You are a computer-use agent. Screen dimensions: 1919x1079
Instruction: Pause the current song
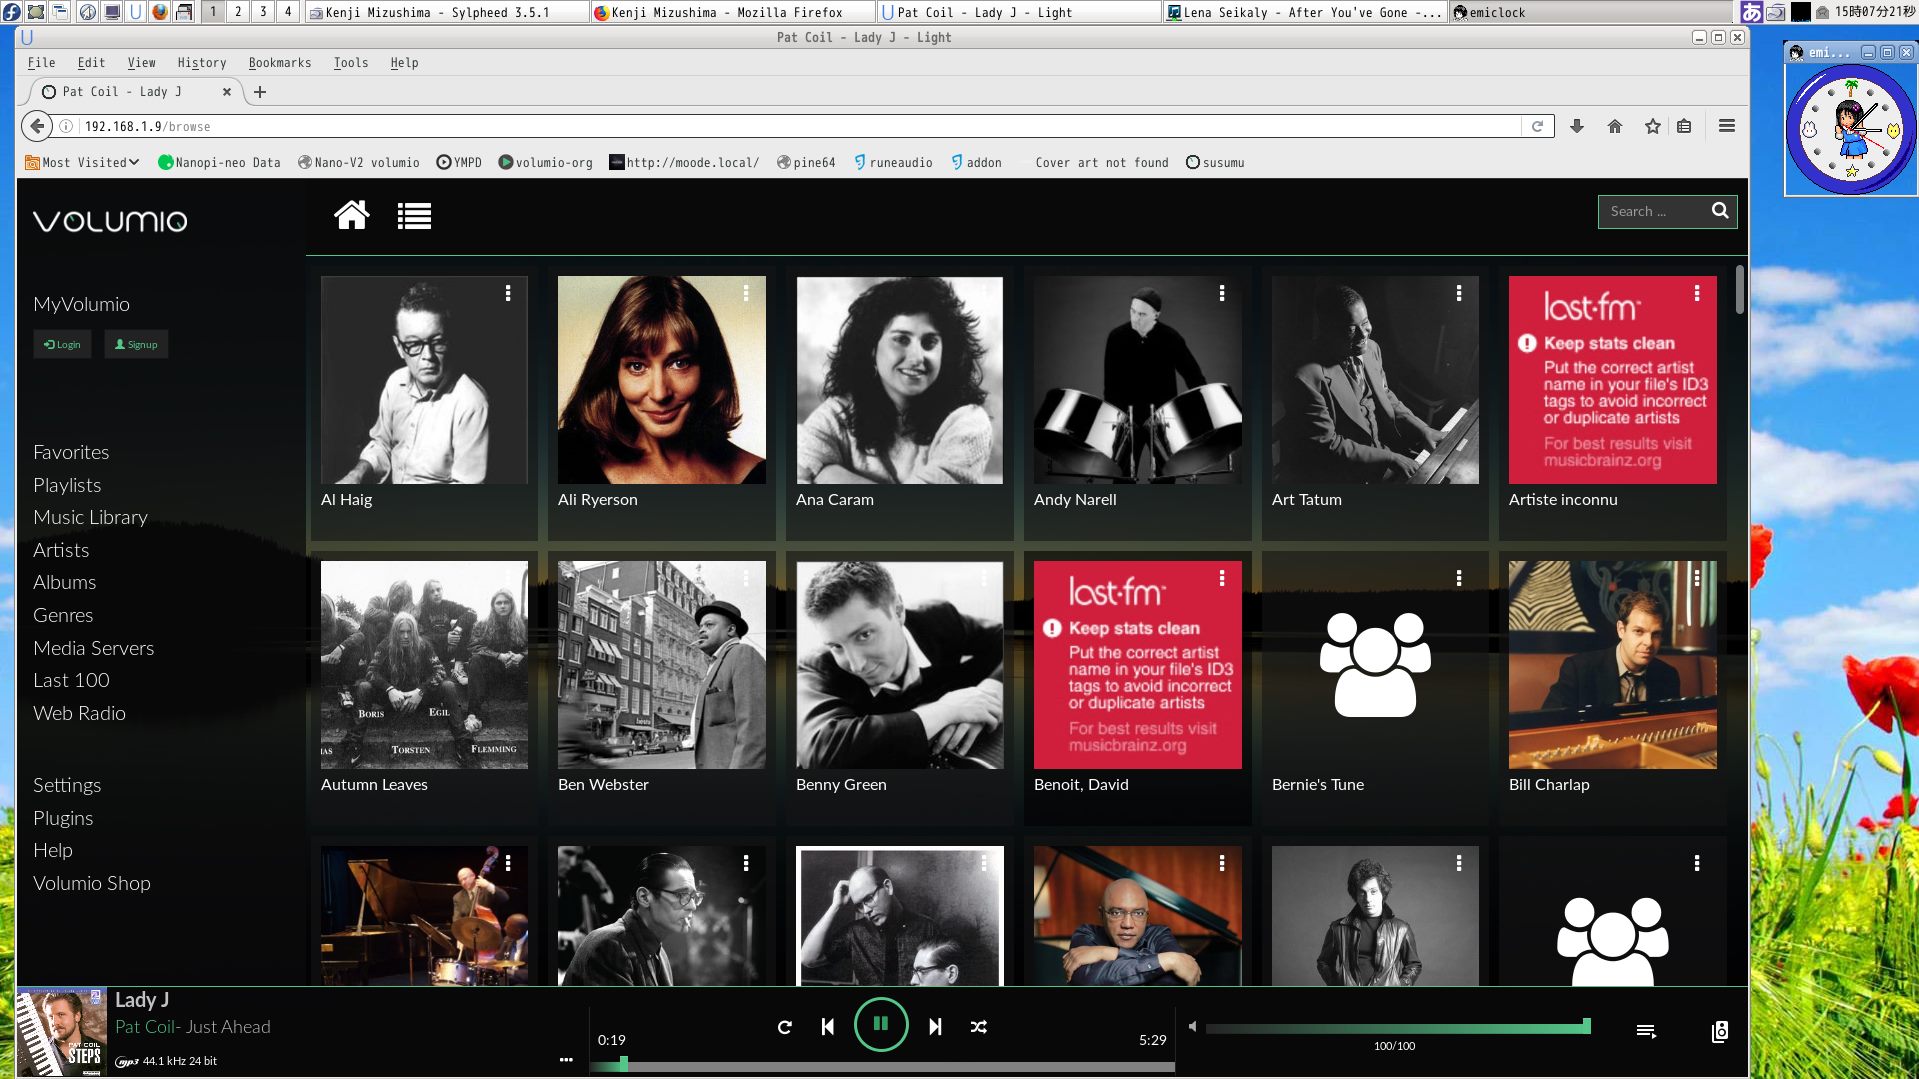[x=881, y=1024]
